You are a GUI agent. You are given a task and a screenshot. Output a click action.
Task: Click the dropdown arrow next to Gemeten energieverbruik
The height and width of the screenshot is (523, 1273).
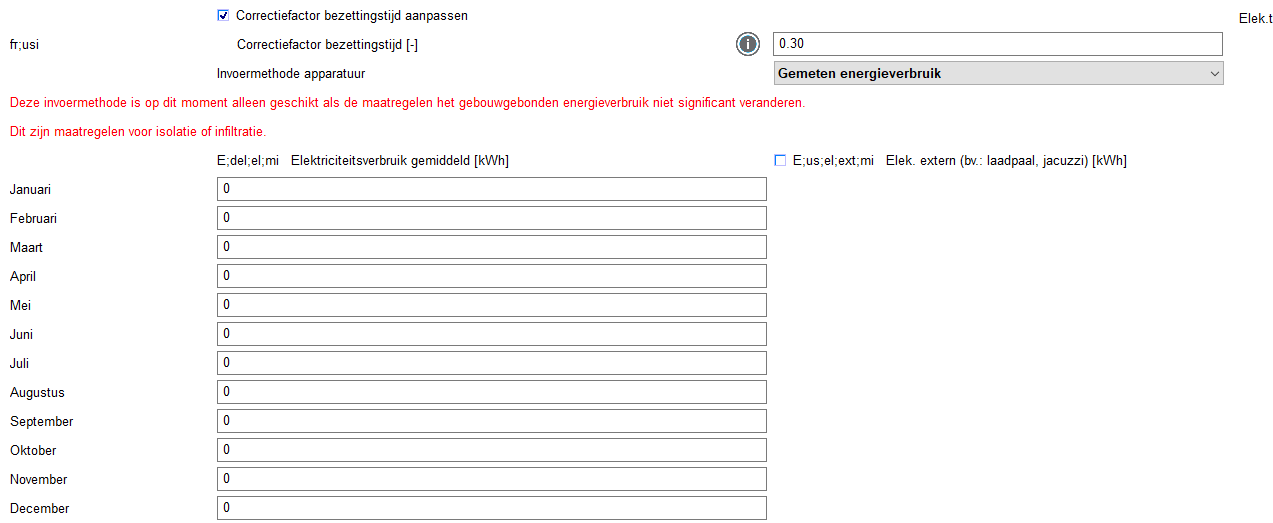coord(1214,73)
